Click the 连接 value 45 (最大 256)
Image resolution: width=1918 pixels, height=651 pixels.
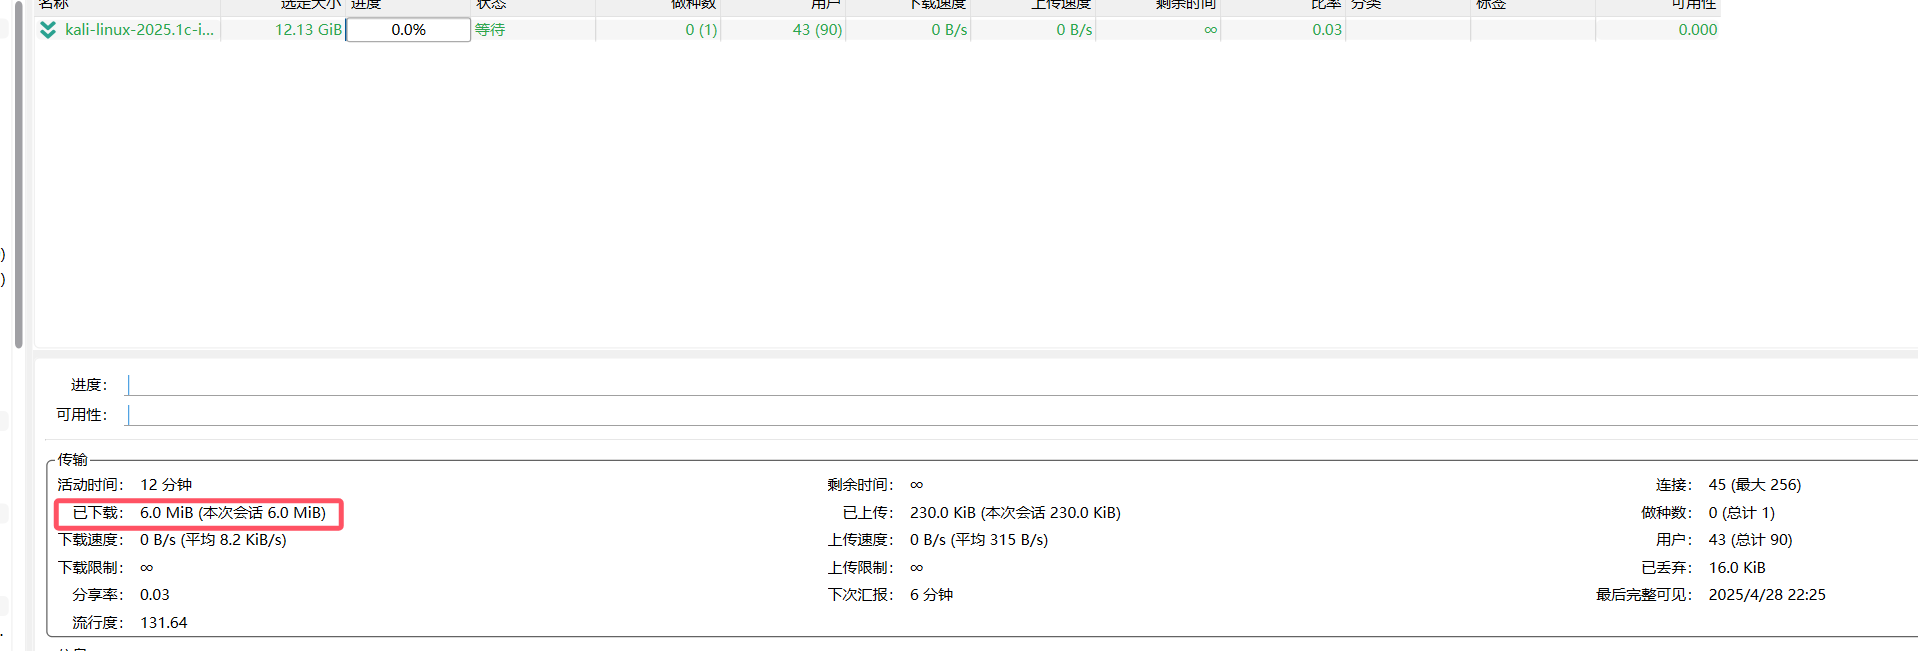pyautogui.click(x=1755, y=485)
